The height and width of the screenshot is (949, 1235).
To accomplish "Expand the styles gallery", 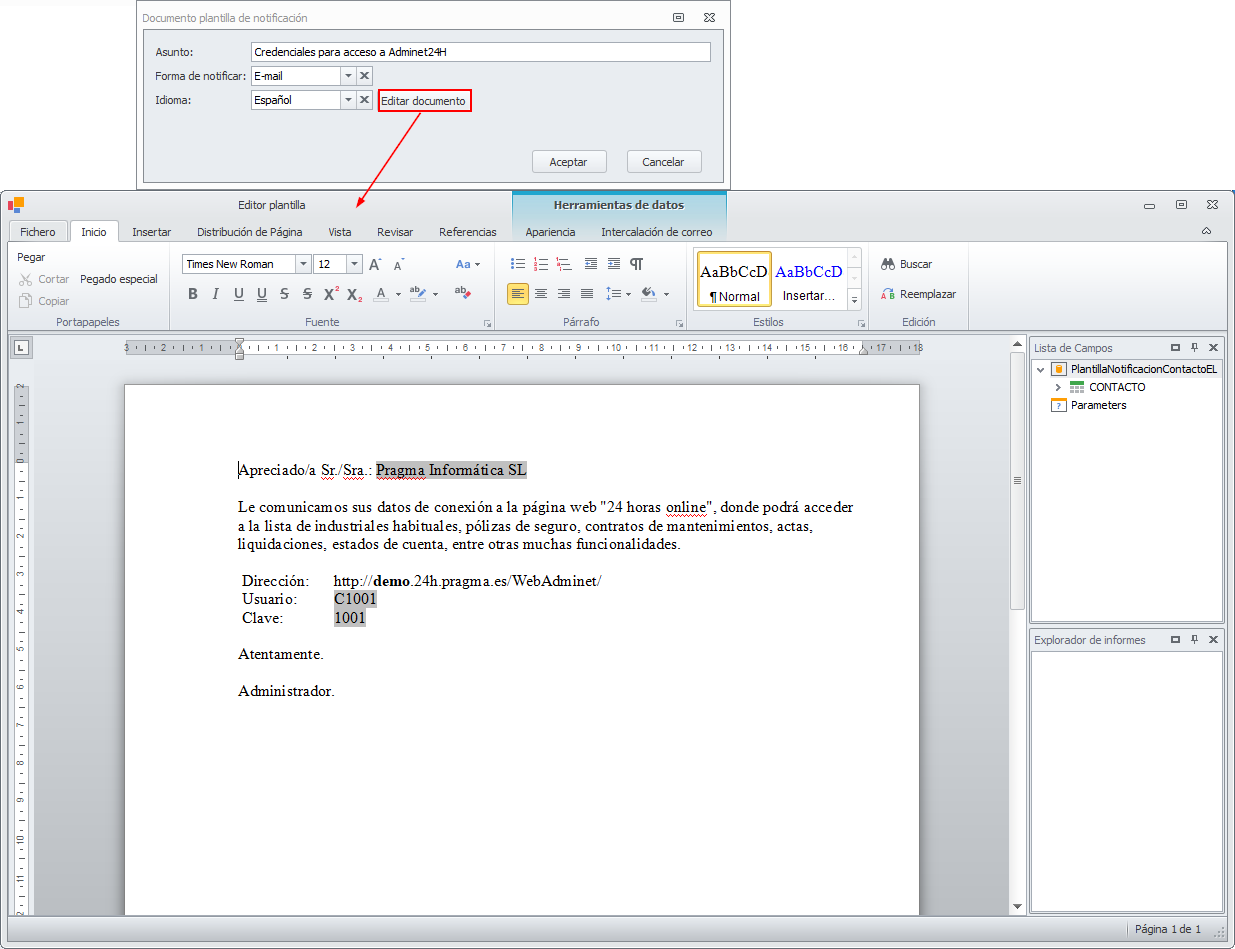I will (854, 299).
